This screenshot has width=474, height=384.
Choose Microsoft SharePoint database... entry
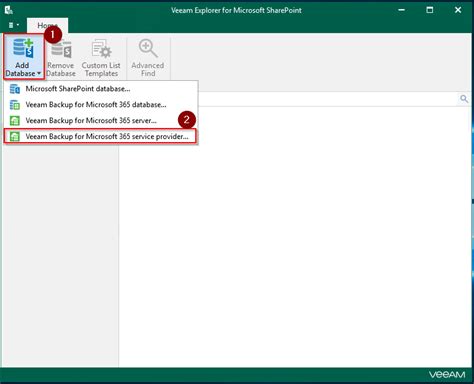point(101,89)
